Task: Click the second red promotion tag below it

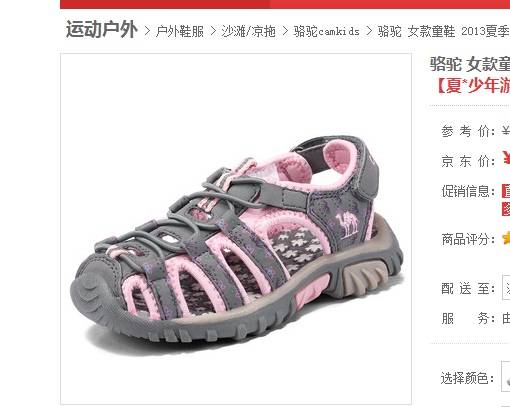Action: pos(506,209)
